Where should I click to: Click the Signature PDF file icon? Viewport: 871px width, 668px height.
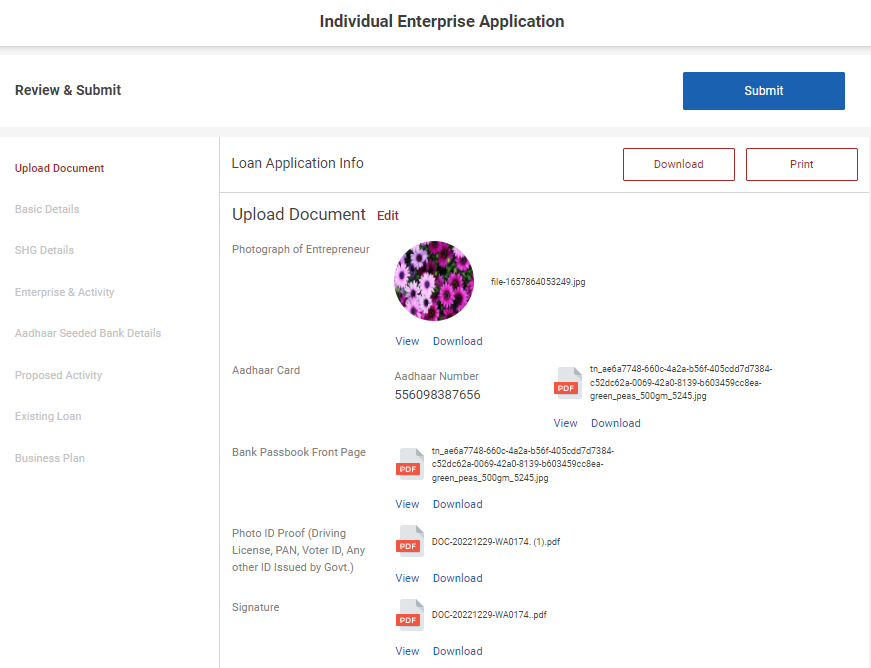tap(410, 615)
